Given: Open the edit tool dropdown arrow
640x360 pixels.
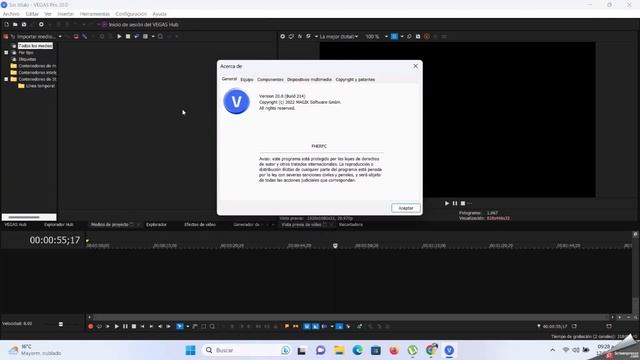Looking at the screenshot, I should click(x=188, y=327).
